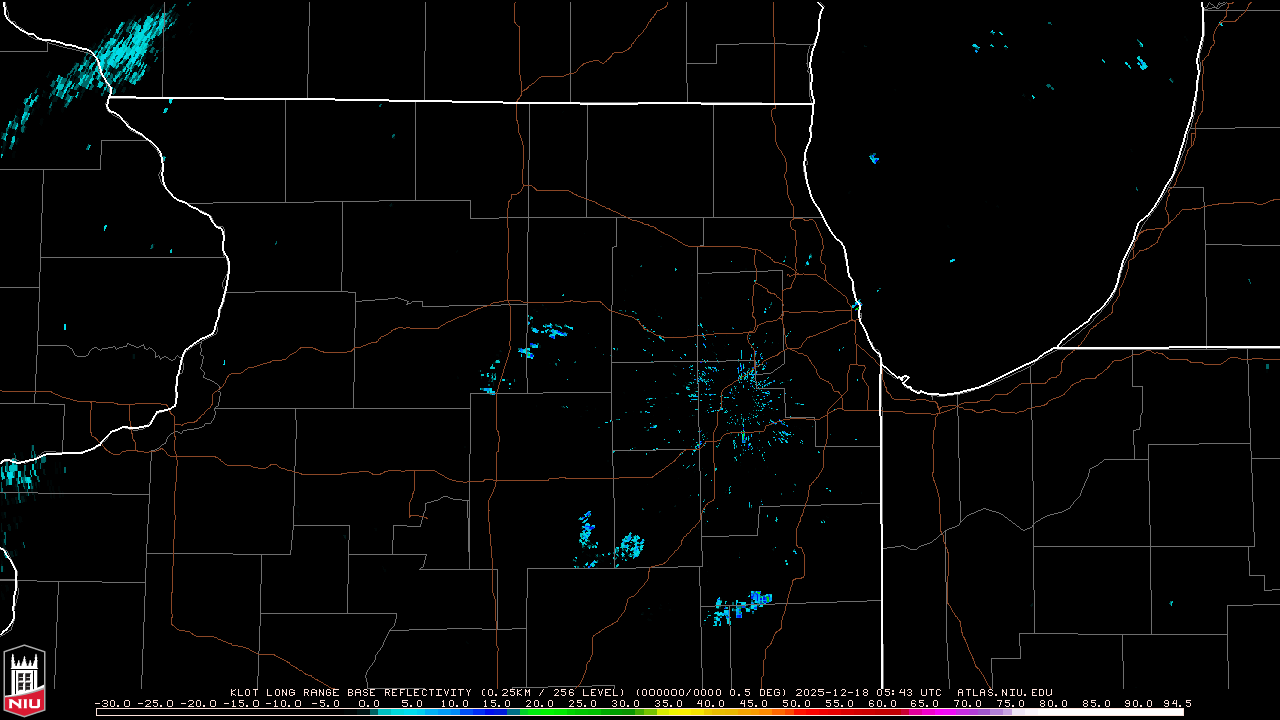Click the cyan echo patch on the left edge

point(18,473)
